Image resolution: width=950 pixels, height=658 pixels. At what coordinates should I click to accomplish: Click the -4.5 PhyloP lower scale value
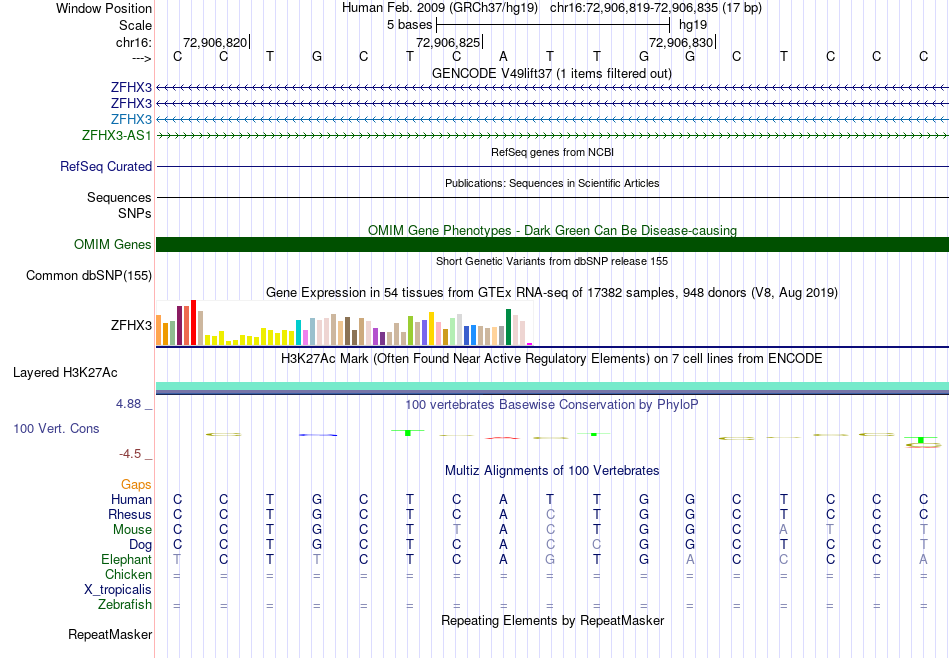tap(130, 454)
